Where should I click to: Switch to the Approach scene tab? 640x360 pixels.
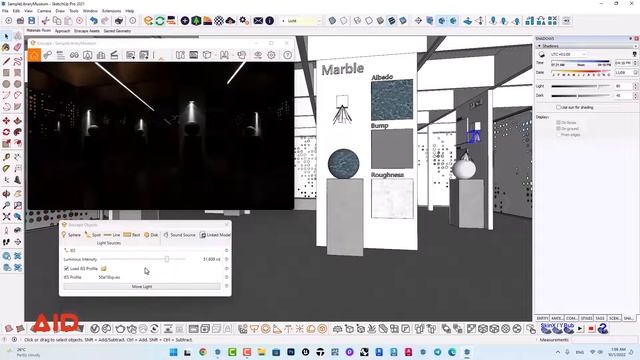tap(62, 31)
